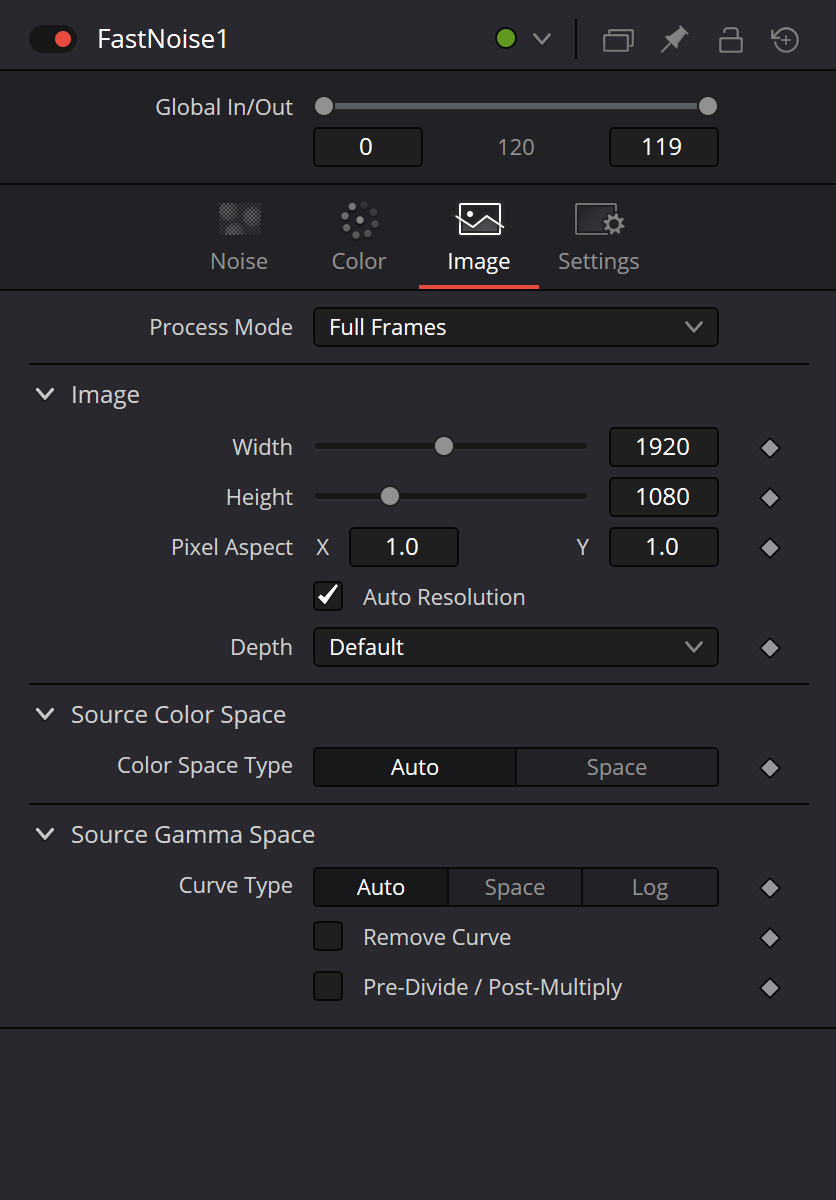Click the Global Out value field 119
The width and height of the screenshot is (836, 1200).
[x=664, y=147]
